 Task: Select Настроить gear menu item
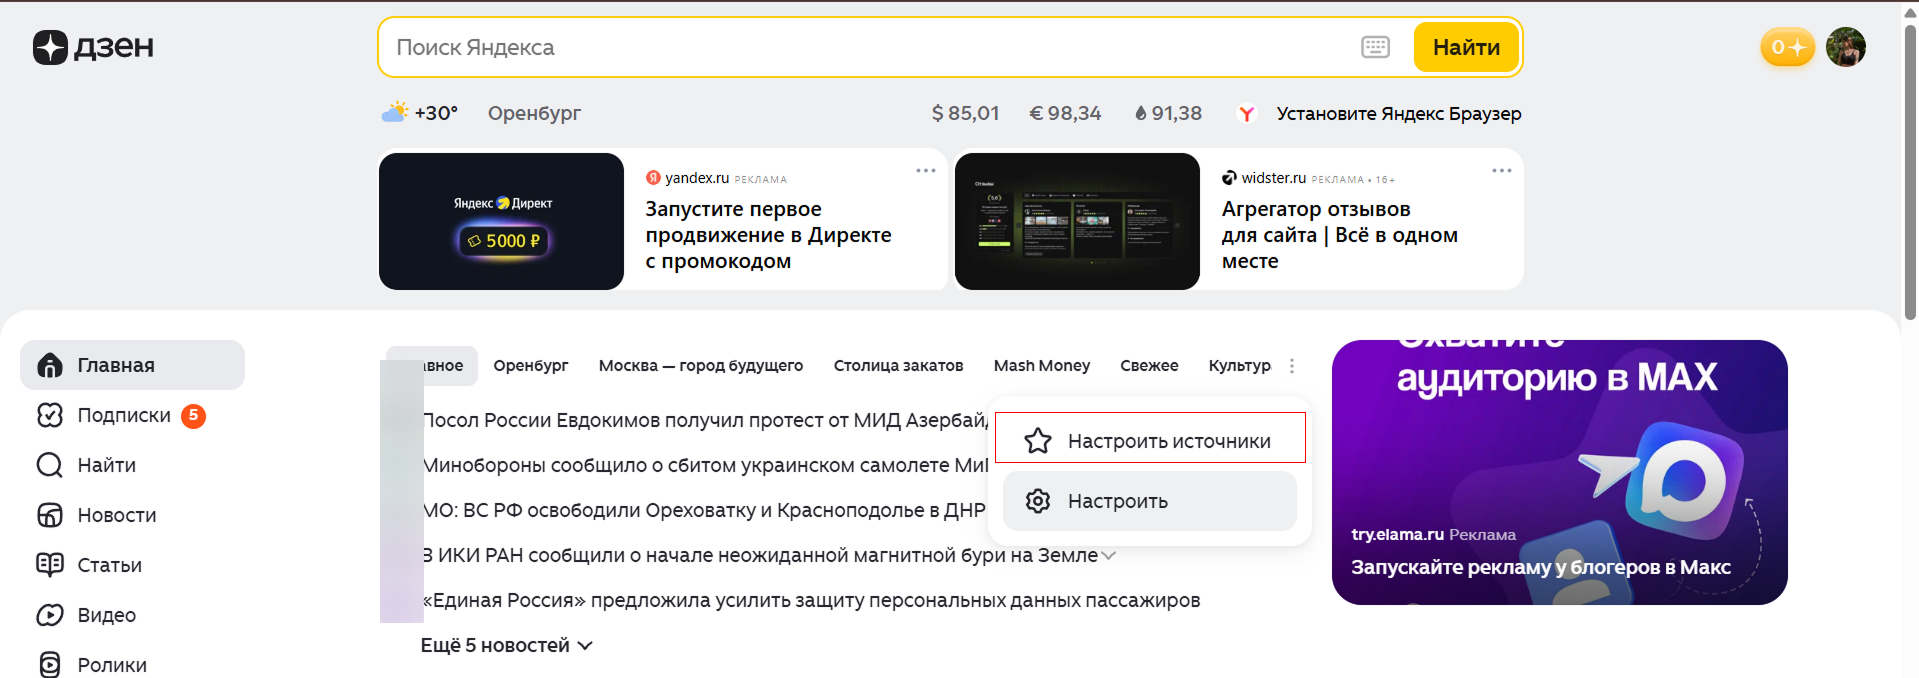[x=1150, y=501]
